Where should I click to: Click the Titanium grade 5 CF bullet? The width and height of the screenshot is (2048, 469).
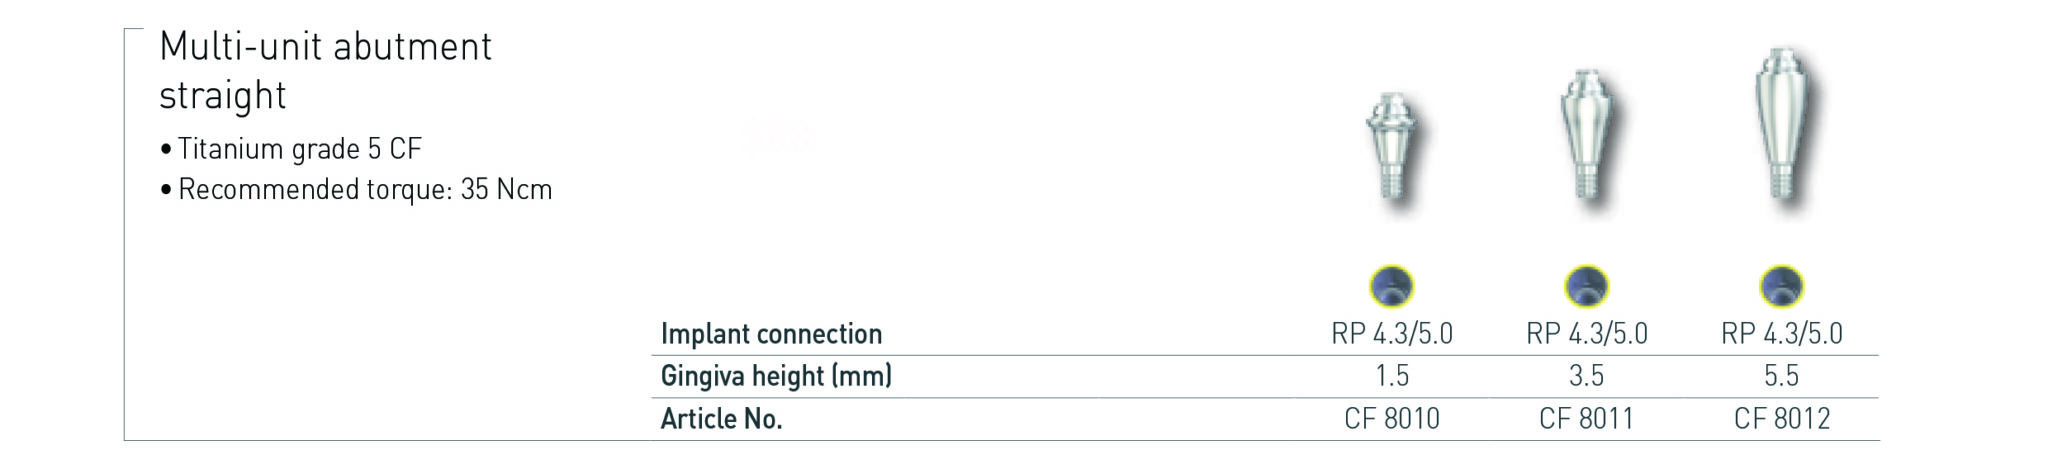(x=299, y=149)
